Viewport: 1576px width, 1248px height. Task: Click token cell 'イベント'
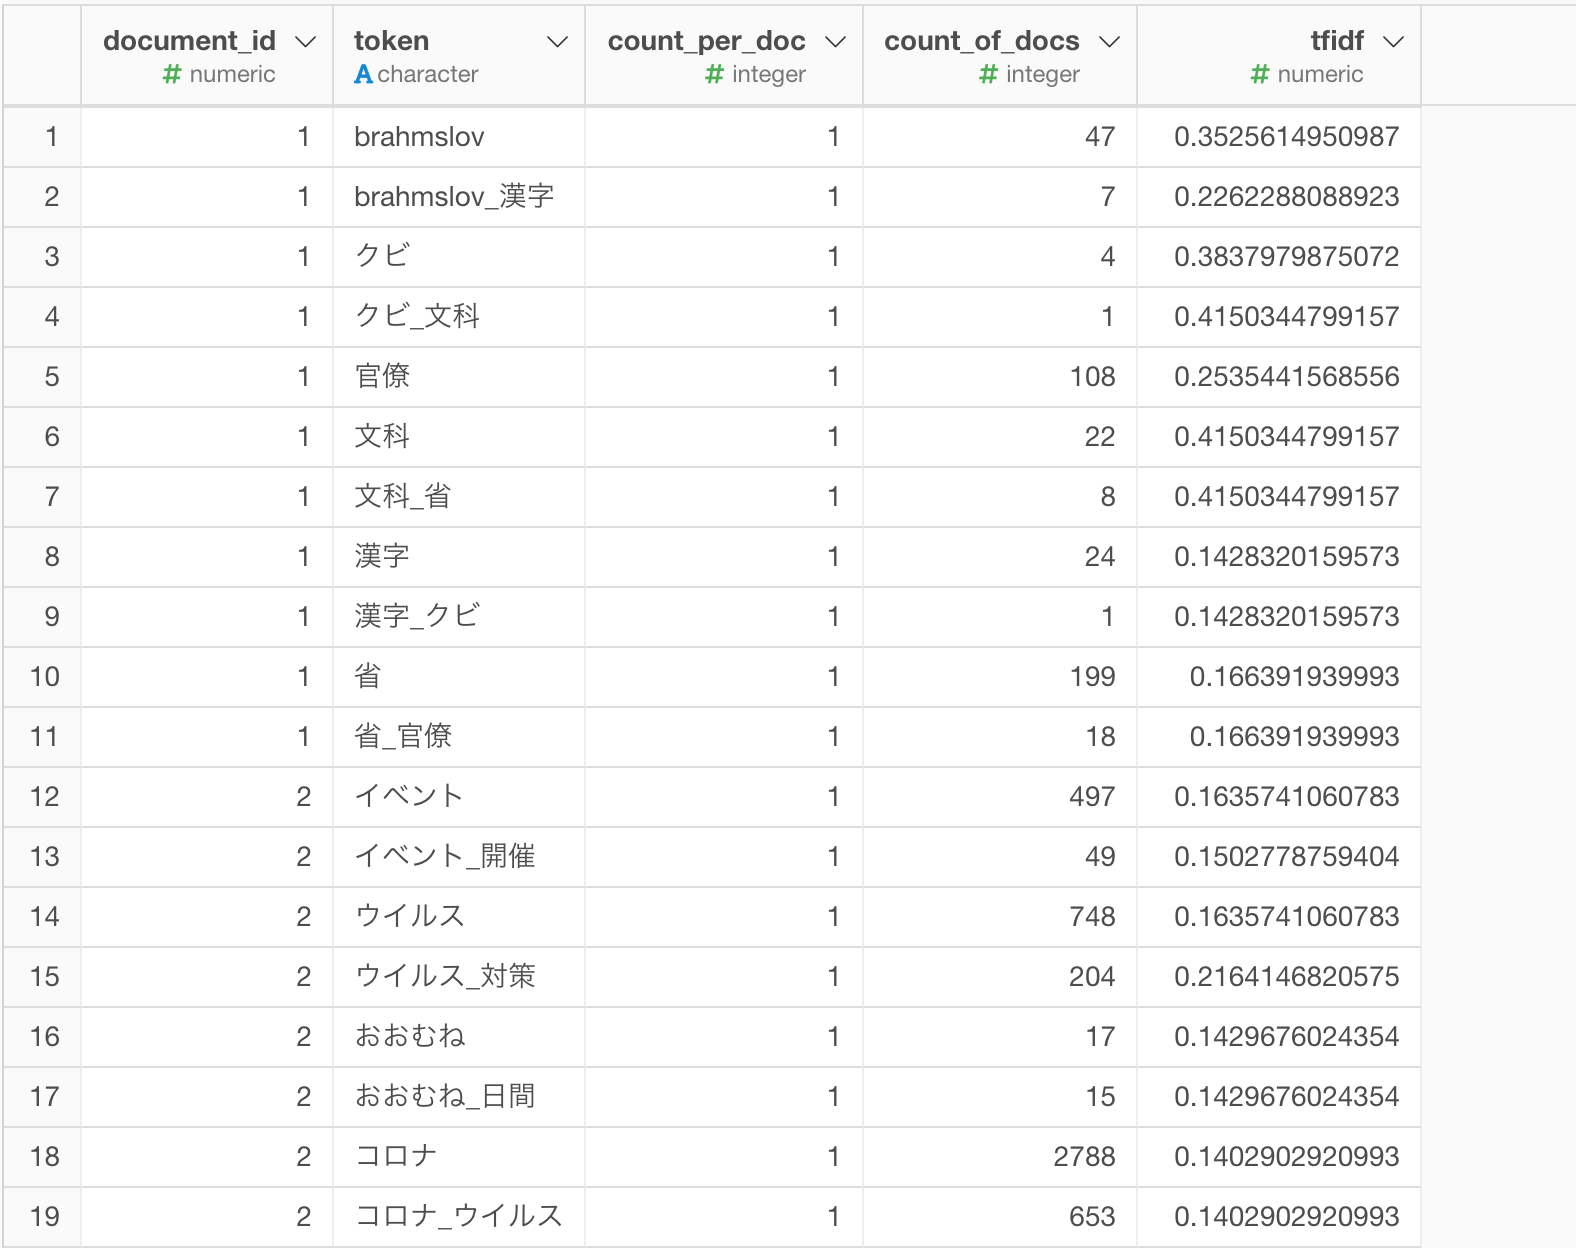459,797
